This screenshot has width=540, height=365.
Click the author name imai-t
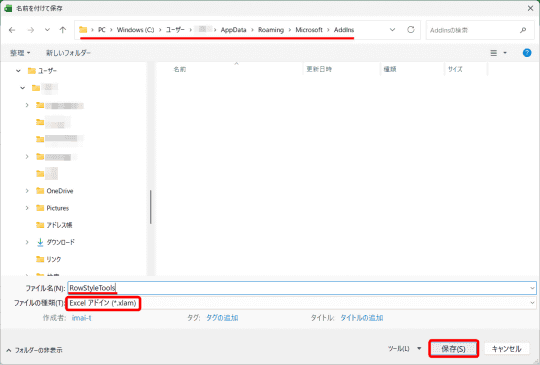tap(82, 318)
